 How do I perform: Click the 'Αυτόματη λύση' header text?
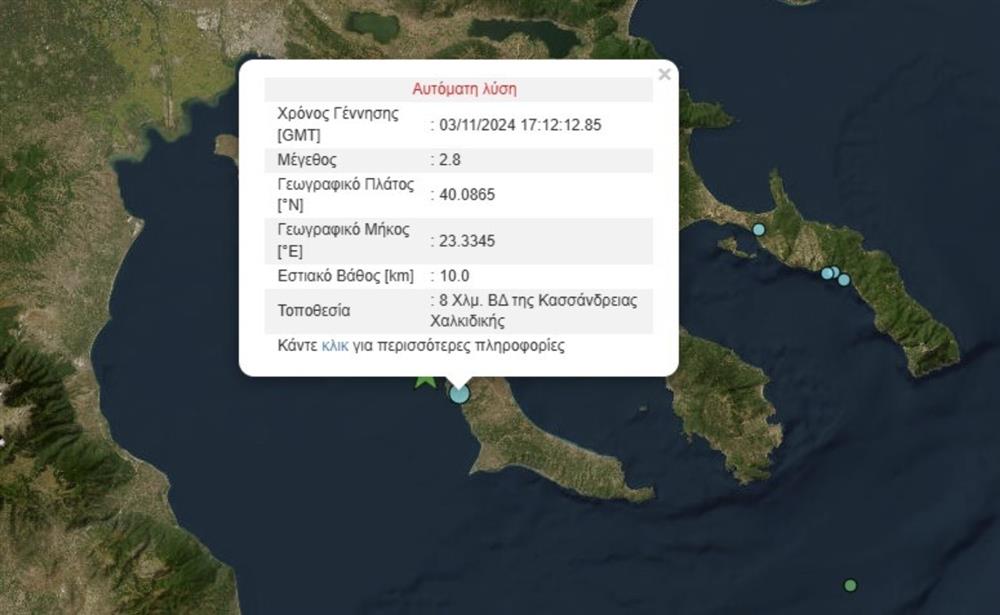464,89
